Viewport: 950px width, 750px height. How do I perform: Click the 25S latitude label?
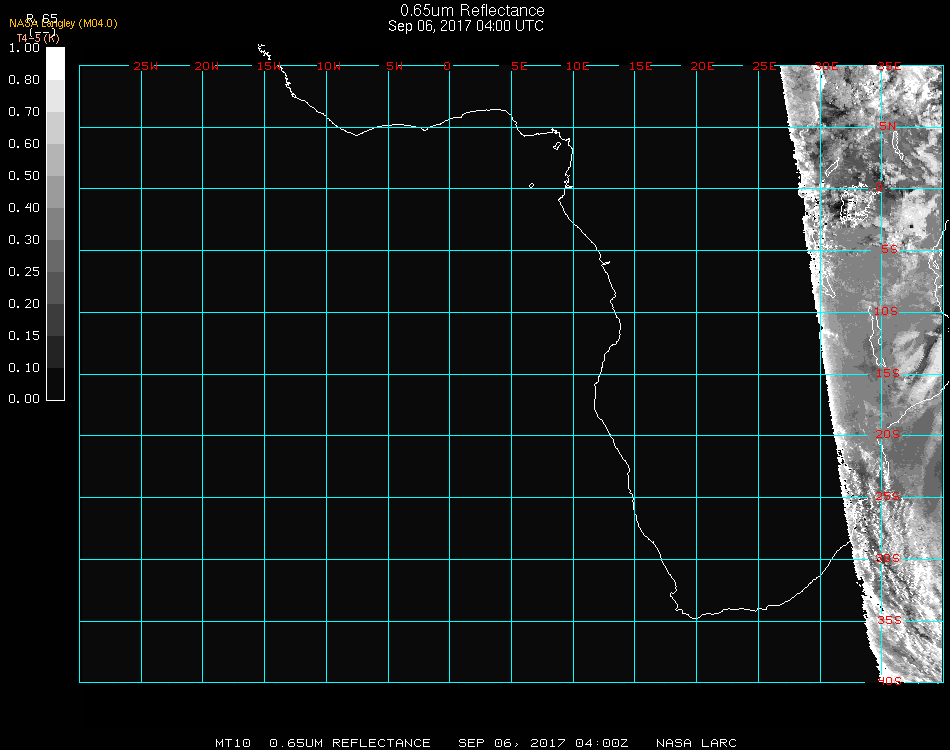(x=888, y=496)
